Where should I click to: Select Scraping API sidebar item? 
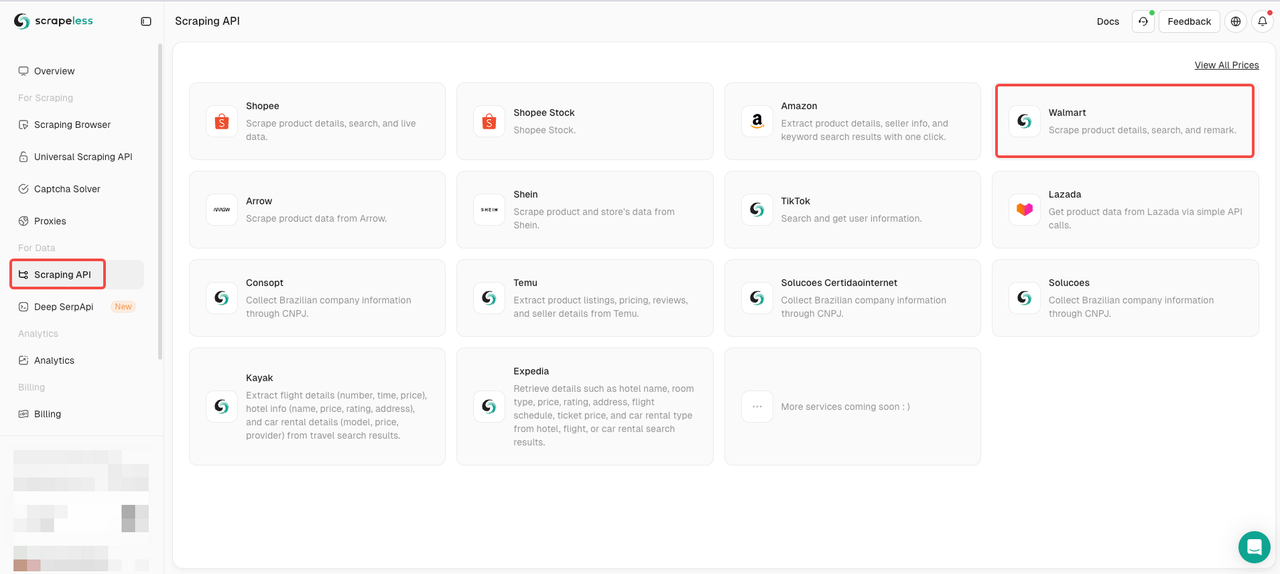(x=77, y=274)
